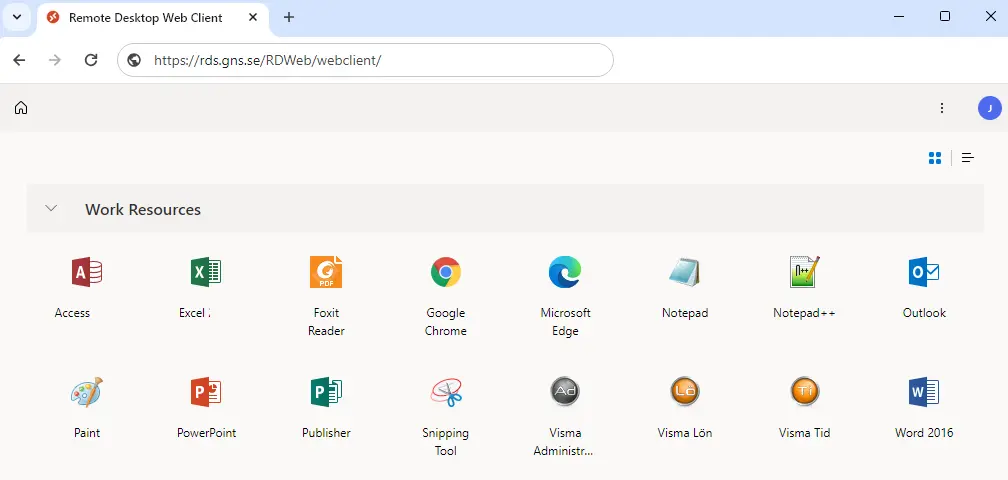
Task: Open the Visma Administration icon
Action: [565, 391]
